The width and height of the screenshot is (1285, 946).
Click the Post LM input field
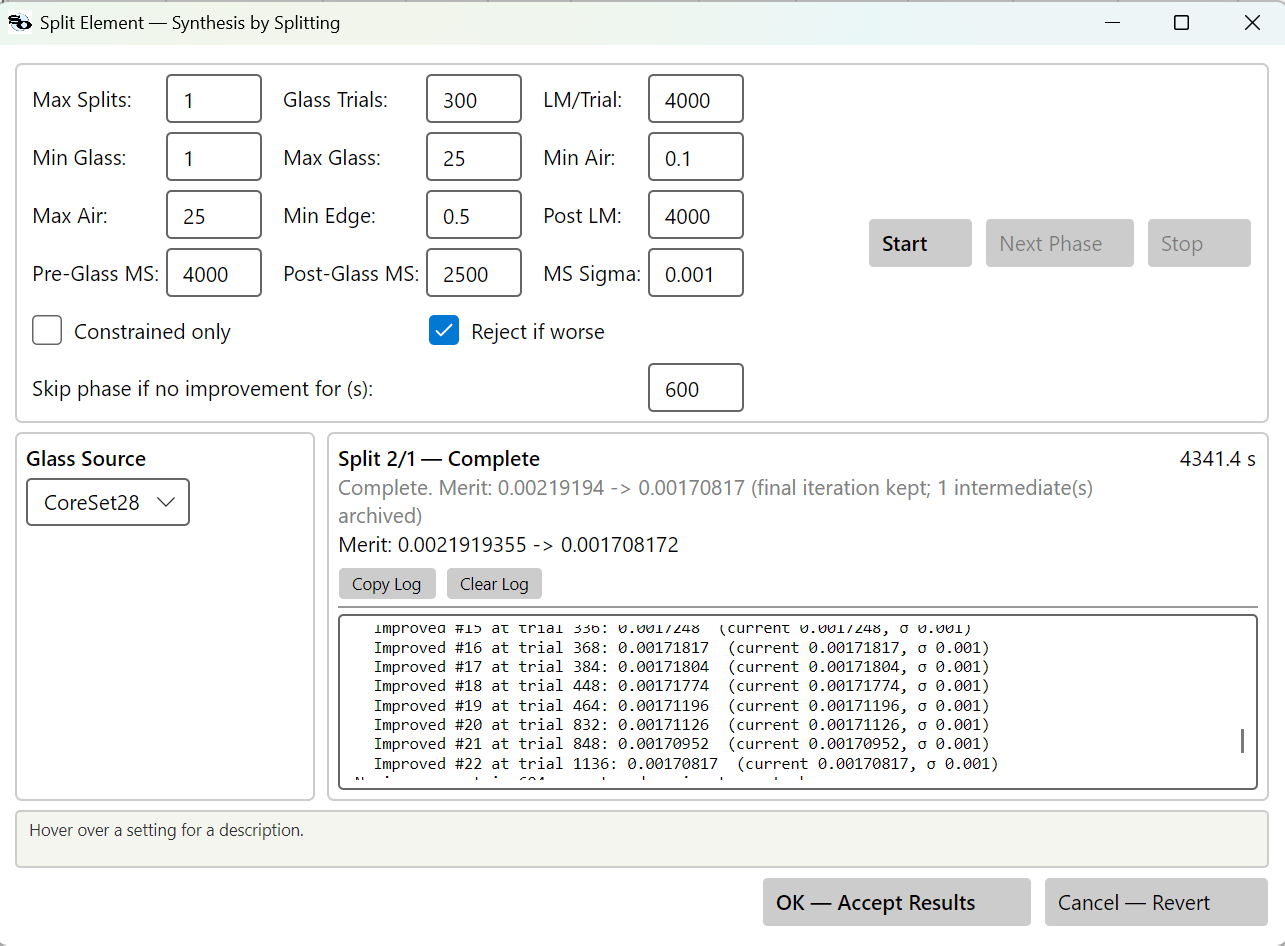pos(696,215)
